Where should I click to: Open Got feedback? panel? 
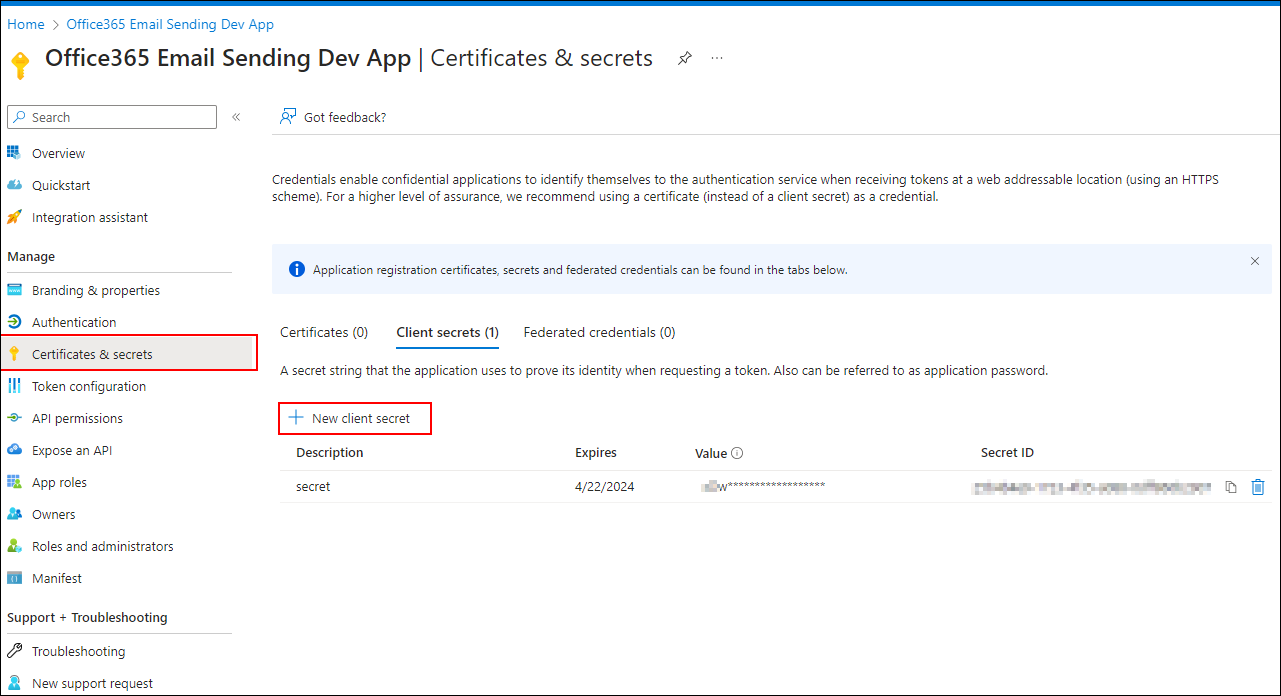coord(333,117)
